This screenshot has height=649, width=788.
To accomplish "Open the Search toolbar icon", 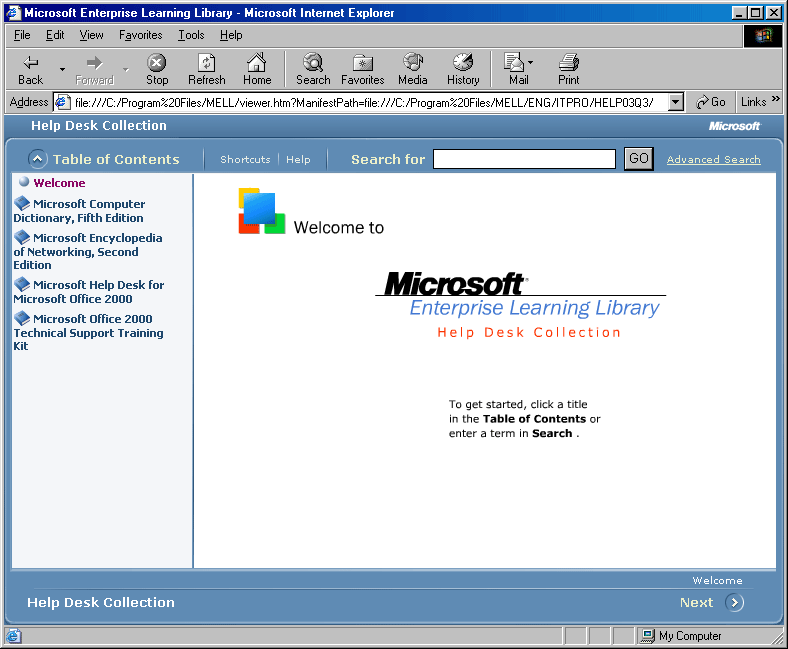I will (313, 62).
